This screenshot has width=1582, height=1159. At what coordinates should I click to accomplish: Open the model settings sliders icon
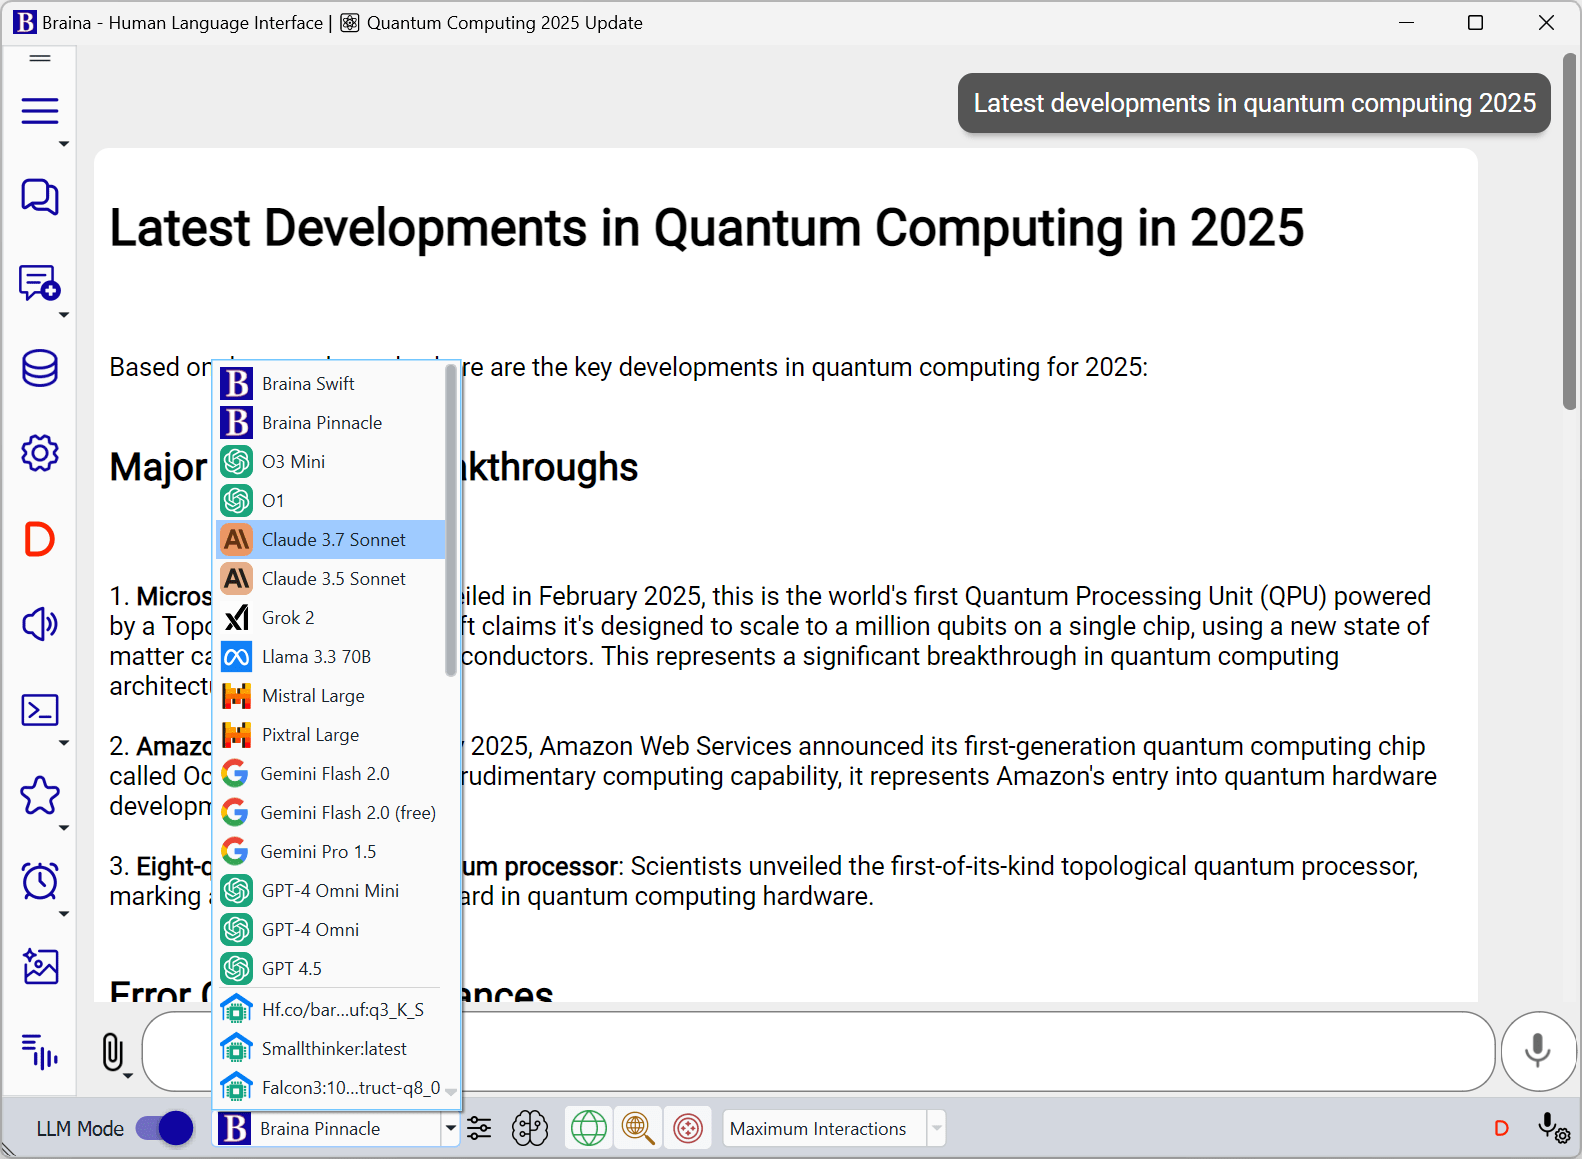click(480, 1128)
